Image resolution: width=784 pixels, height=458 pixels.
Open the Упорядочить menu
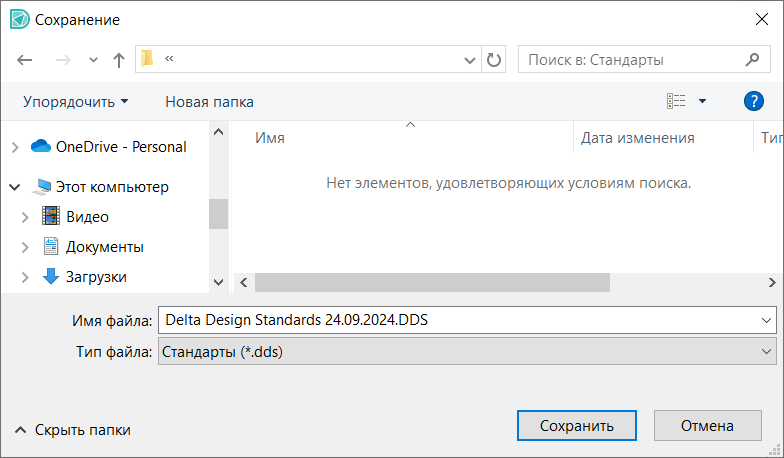(x=76, y=101)
